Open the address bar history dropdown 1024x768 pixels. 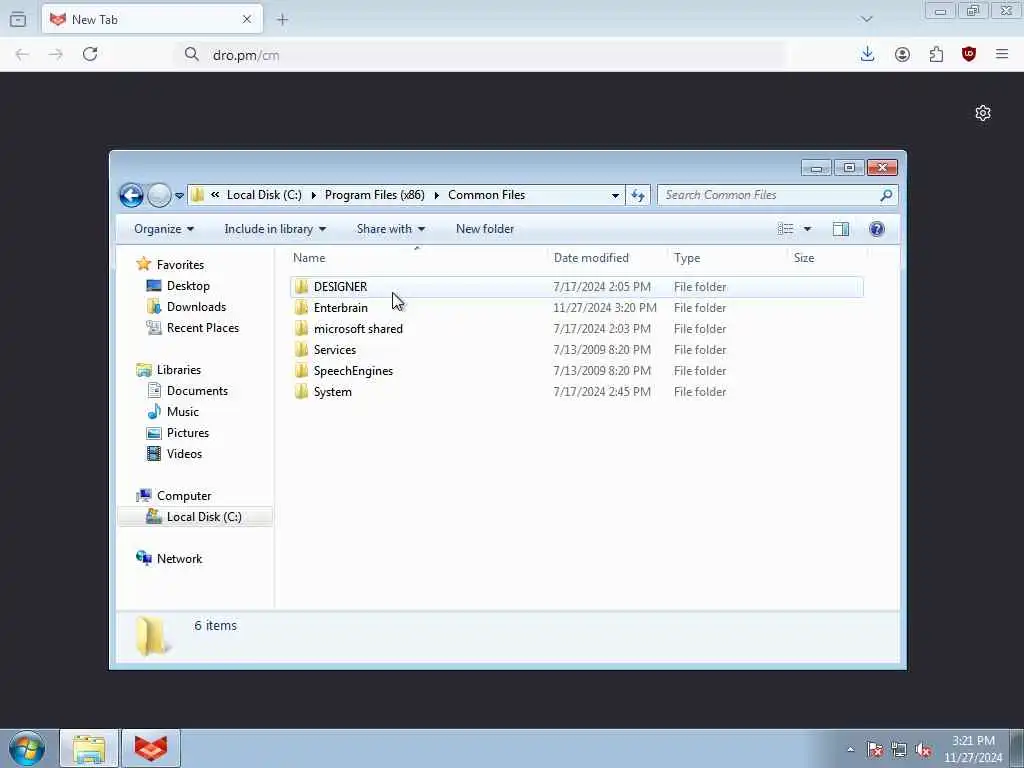615,195
